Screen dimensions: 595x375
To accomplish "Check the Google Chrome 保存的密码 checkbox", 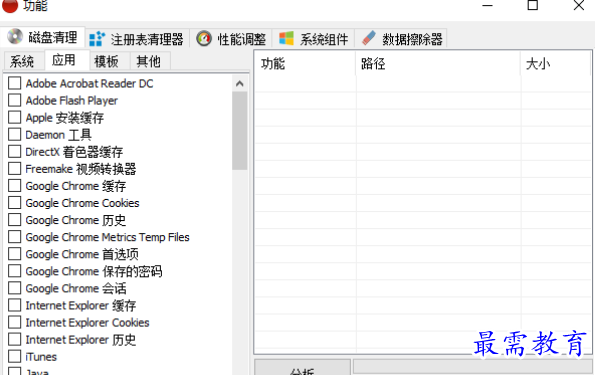I will pyautogui.click(x=14, y=271).
